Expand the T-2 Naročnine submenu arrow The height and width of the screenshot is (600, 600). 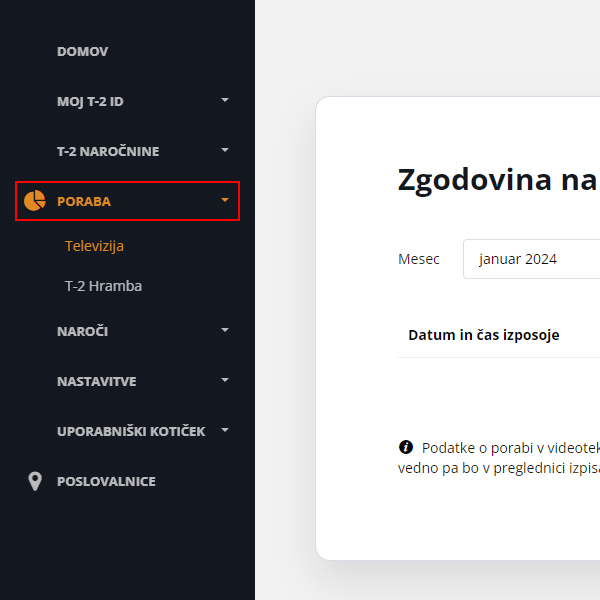(x=225, y=150)
